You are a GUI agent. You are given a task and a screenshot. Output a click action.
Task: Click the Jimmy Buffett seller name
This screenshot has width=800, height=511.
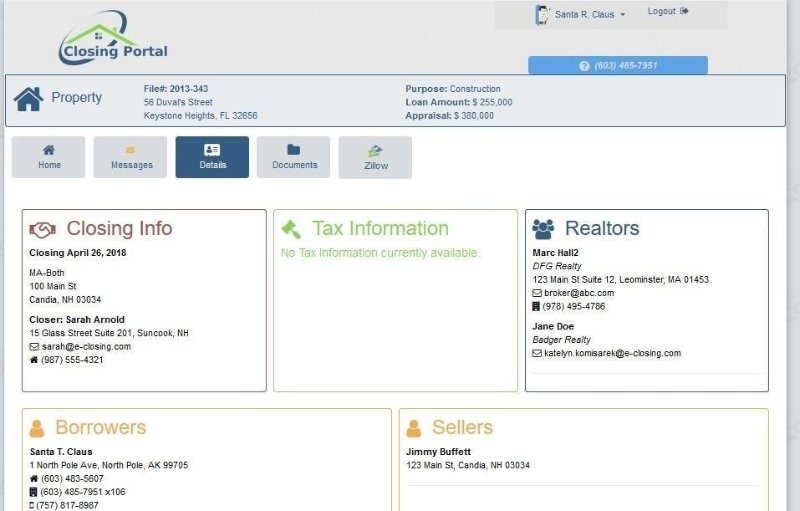[x=438, y=452]
